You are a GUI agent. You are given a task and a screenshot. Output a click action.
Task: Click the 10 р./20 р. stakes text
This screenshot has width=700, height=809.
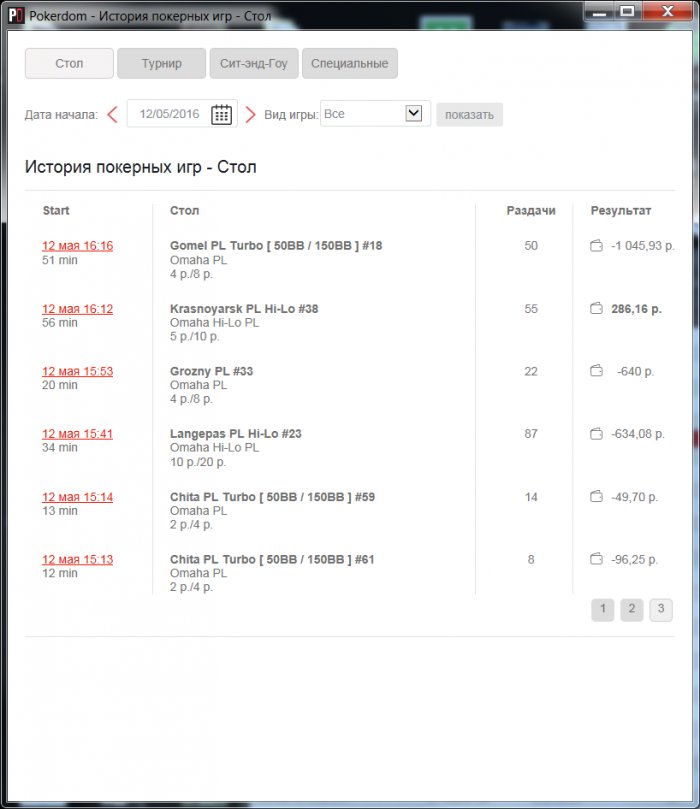(198, 462)
